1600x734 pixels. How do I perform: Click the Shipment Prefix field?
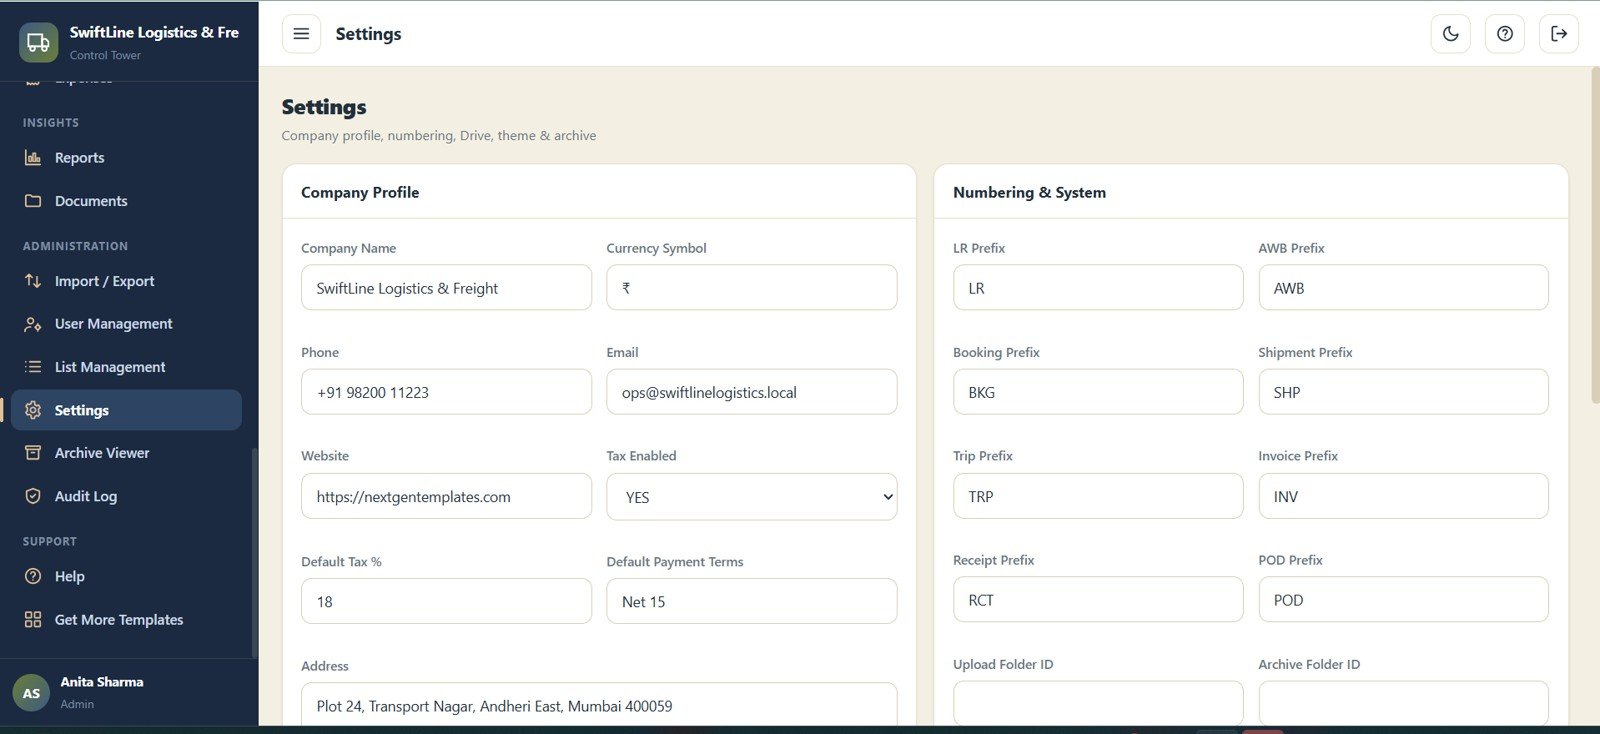click(1403, 392)
